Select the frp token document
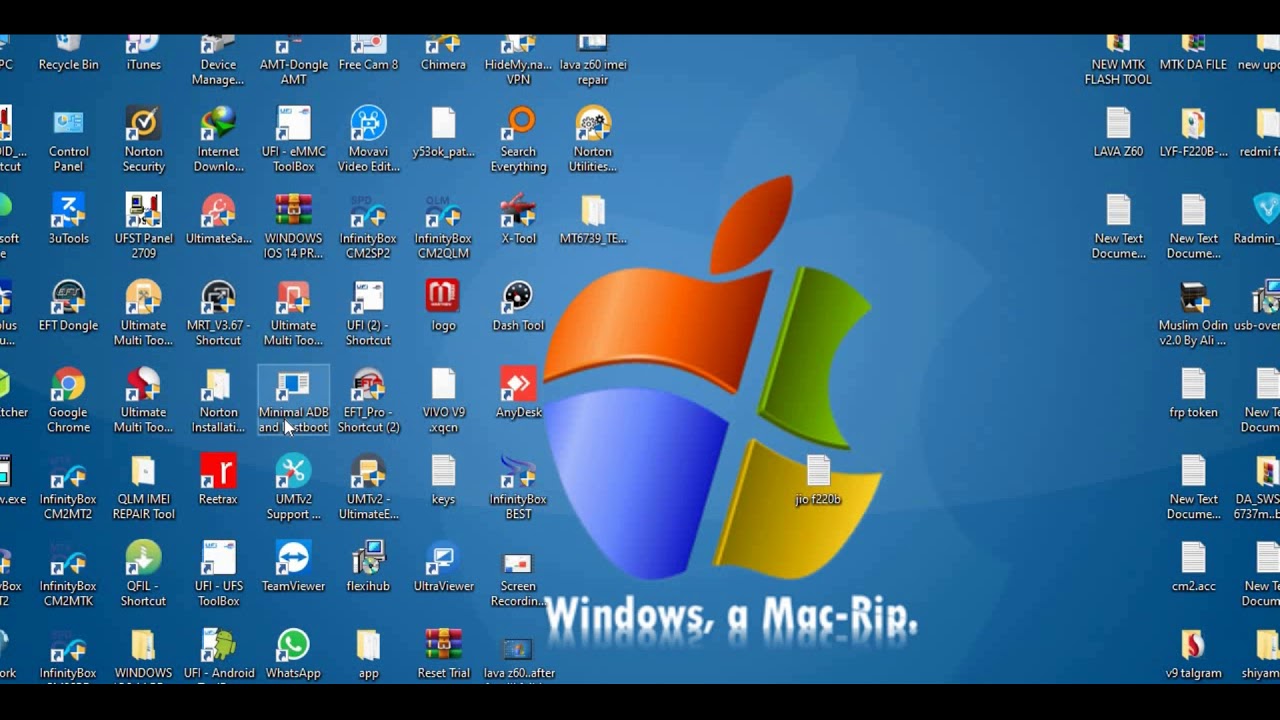The height and width of the screenshot is (720, 1280). [1193, 394]
